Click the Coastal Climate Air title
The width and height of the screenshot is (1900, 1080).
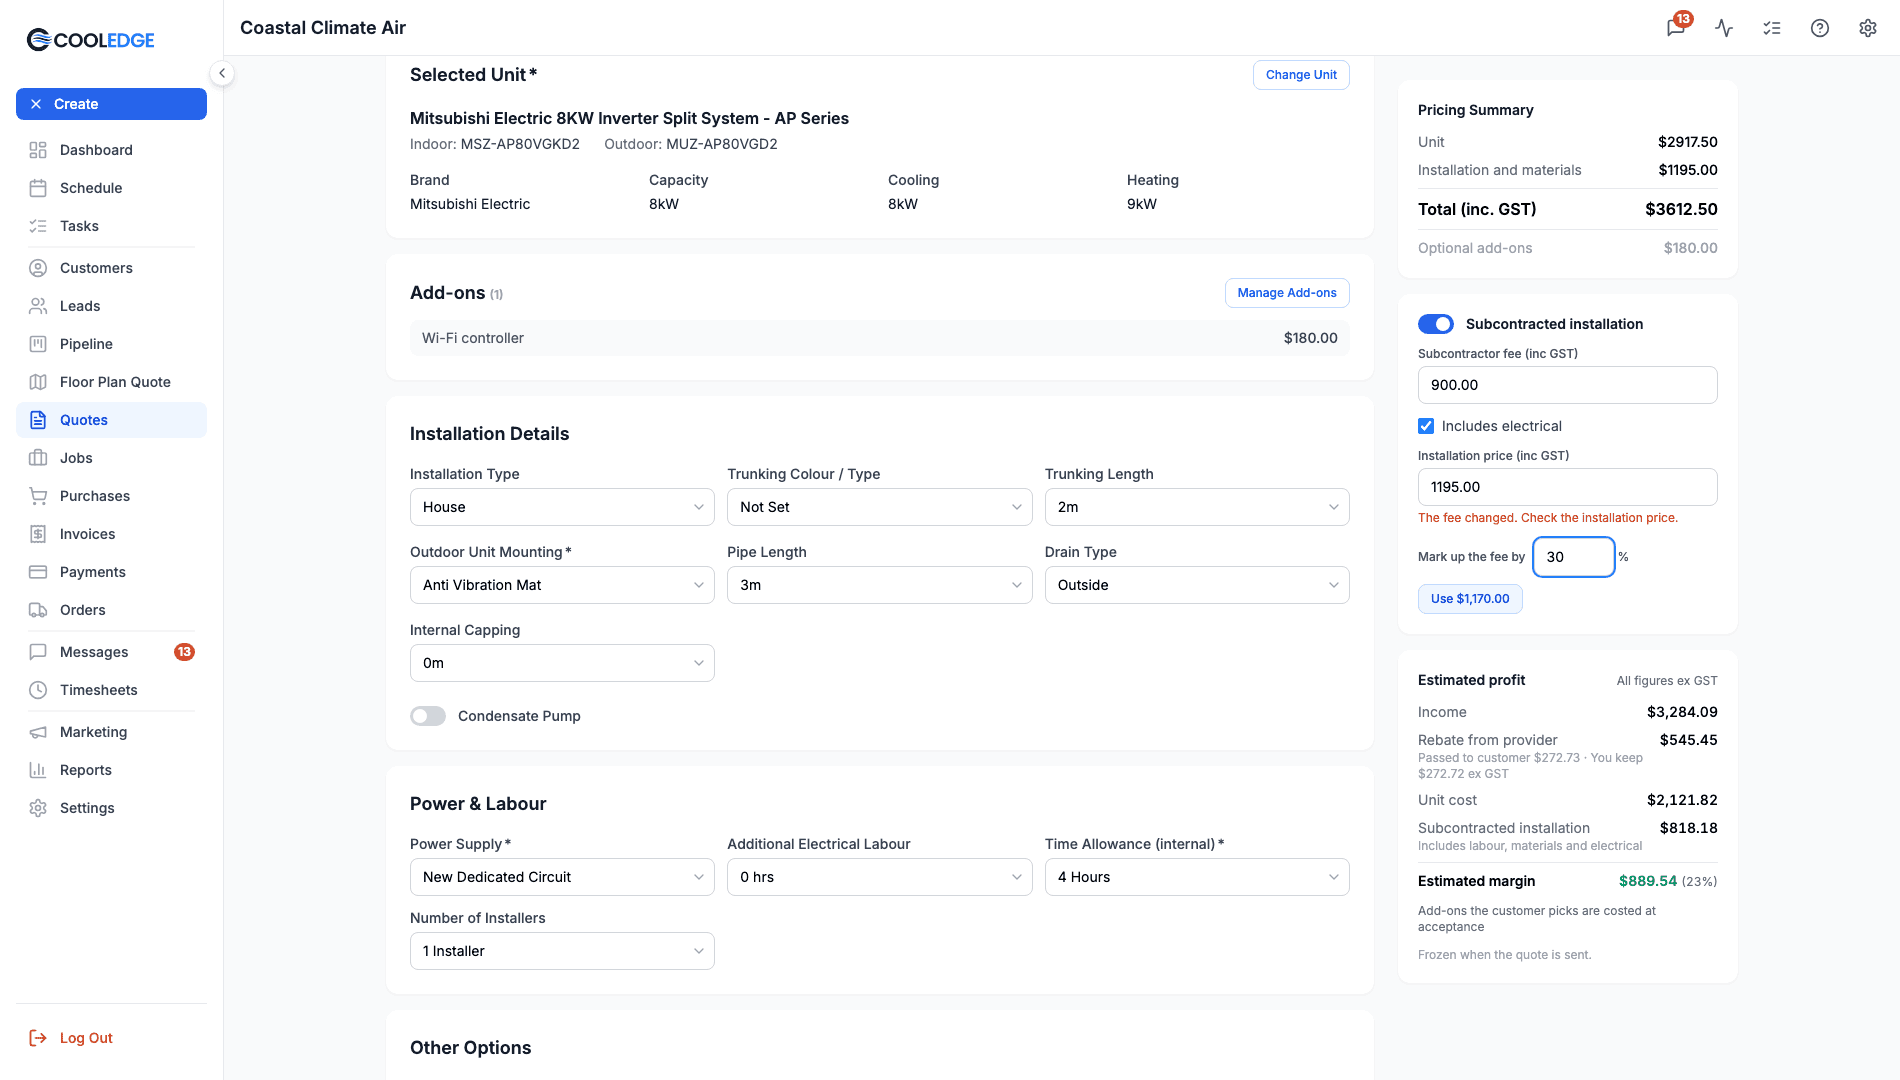click(x=323, y=28)
